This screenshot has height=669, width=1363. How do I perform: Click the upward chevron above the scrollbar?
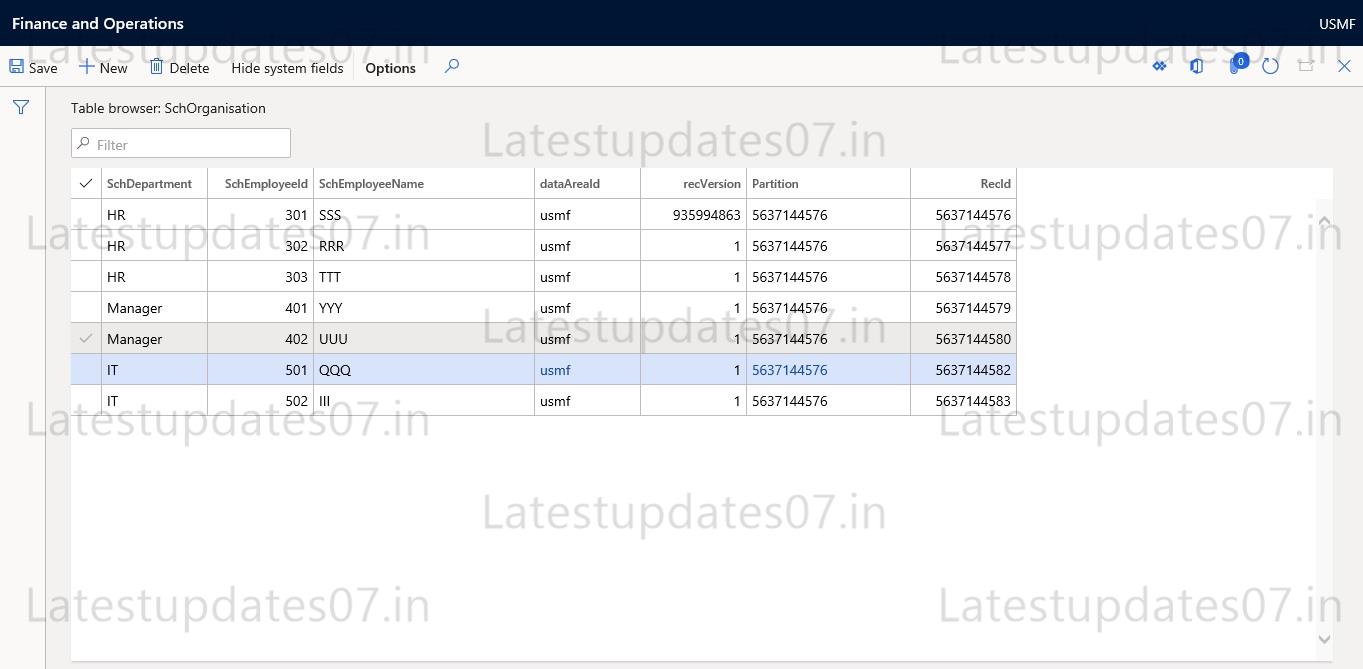1324,221
